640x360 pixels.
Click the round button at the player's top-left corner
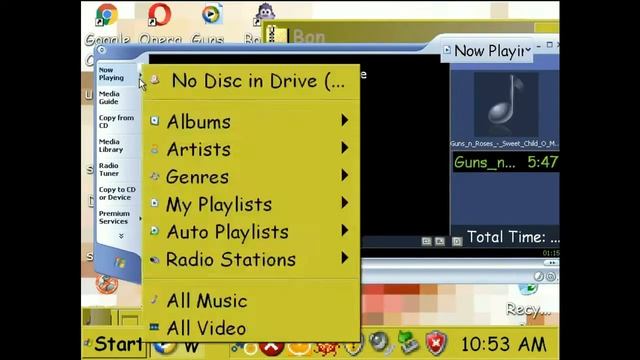tap(101, 50)
